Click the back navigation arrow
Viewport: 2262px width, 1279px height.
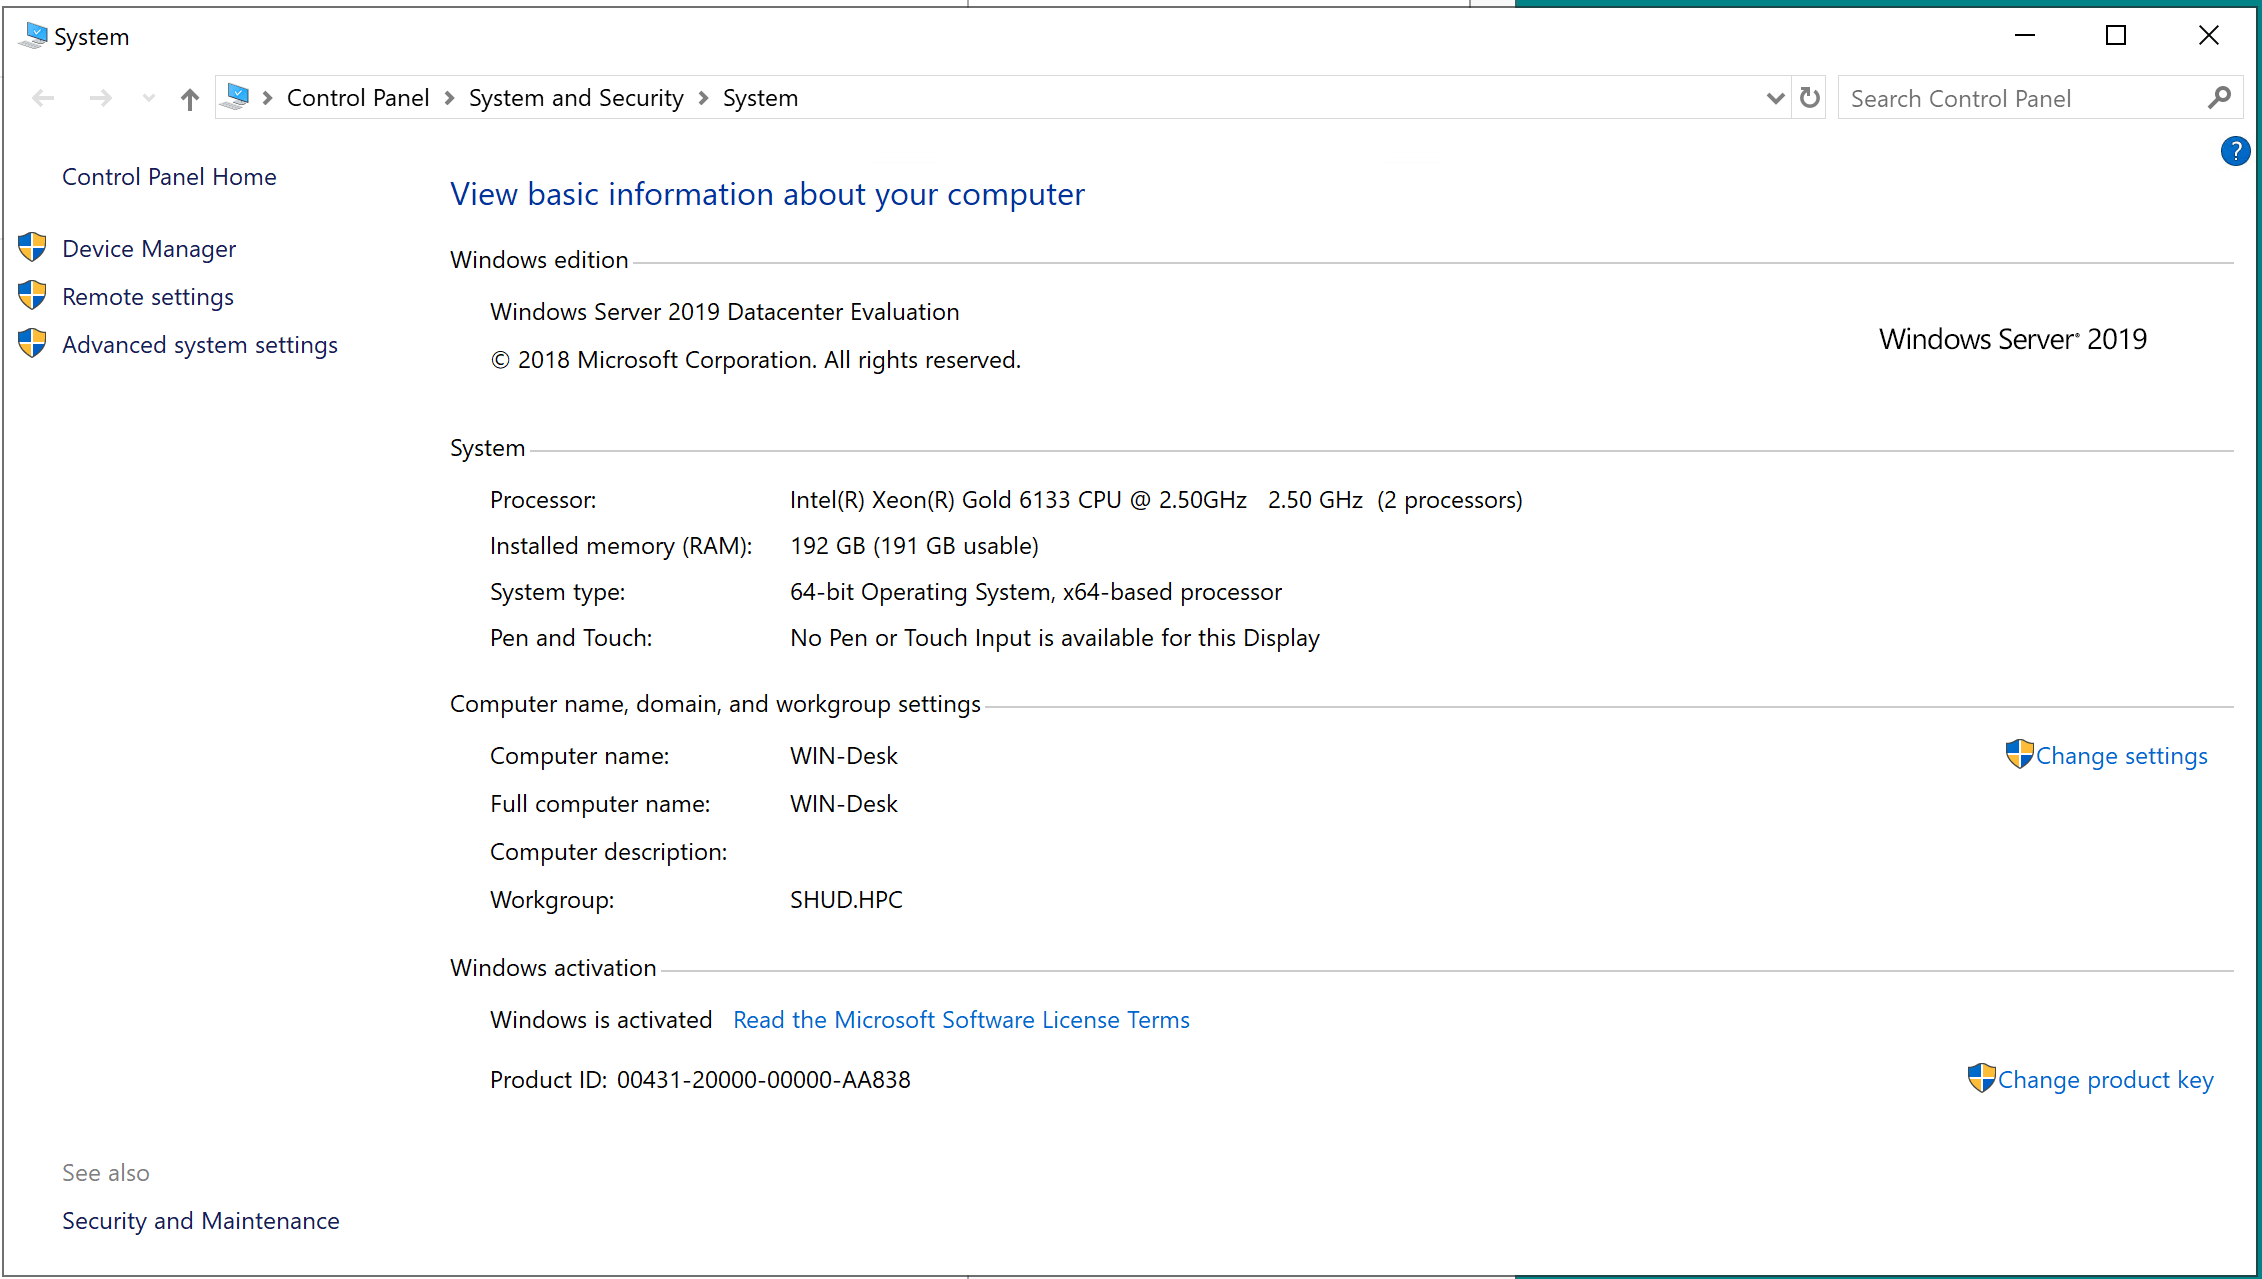point(42,98)
